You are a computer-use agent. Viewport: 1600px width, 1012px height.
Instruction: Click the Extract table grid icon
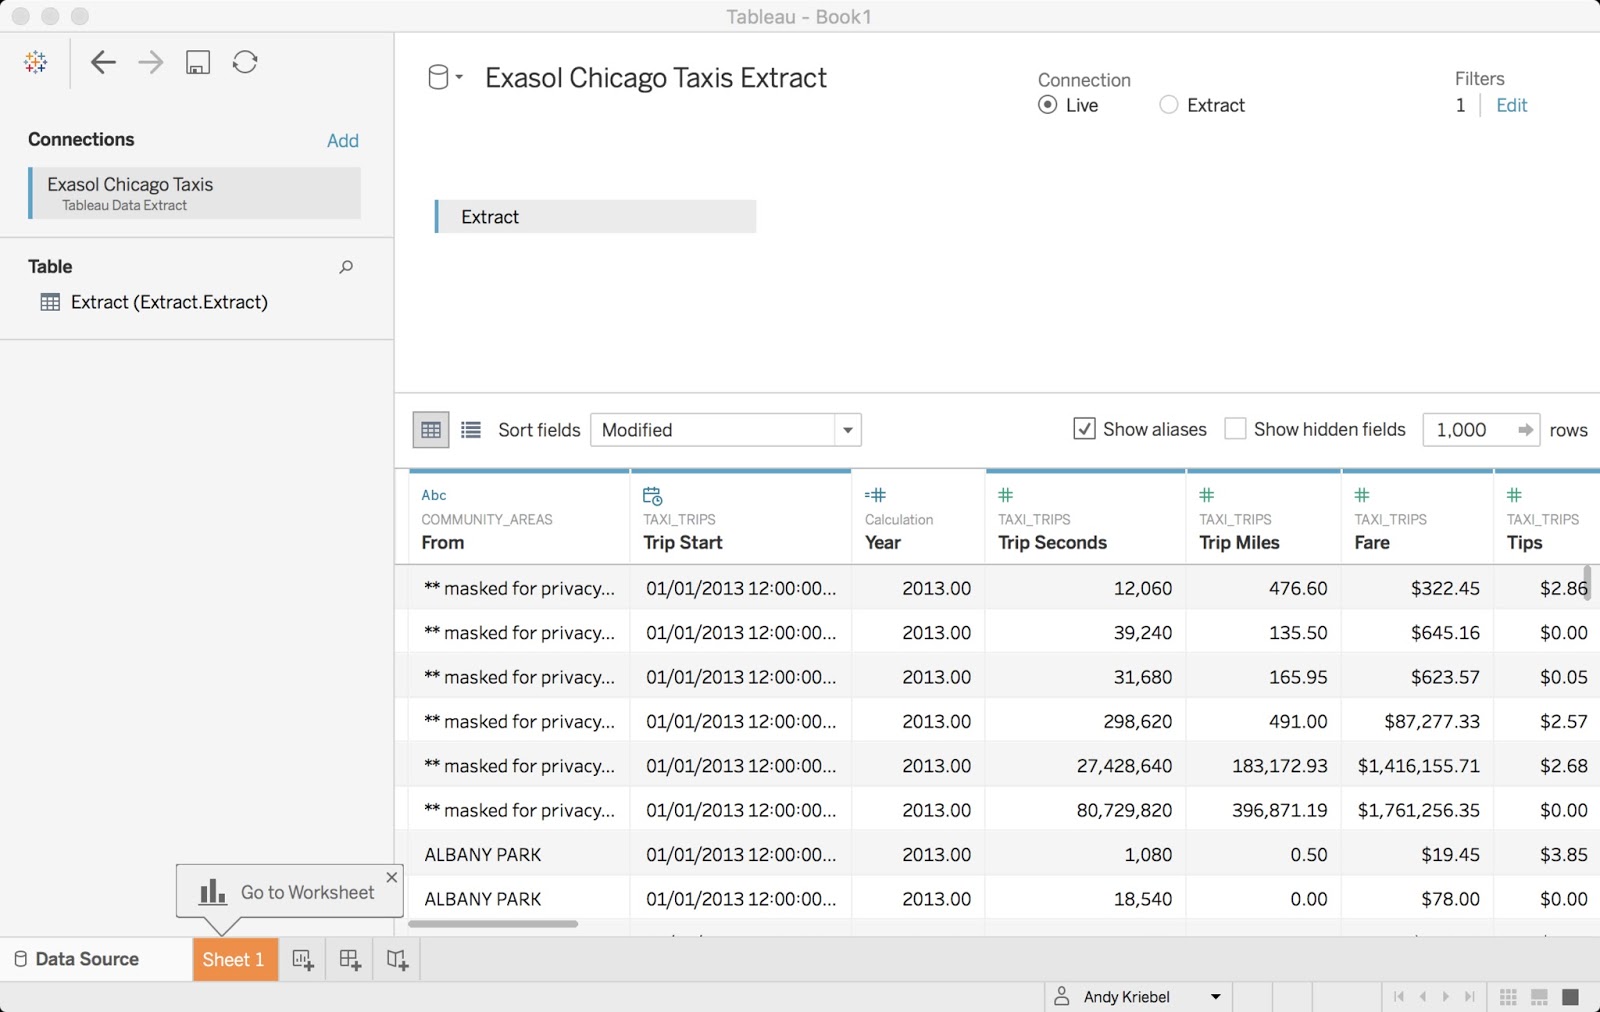pos(50,302)
